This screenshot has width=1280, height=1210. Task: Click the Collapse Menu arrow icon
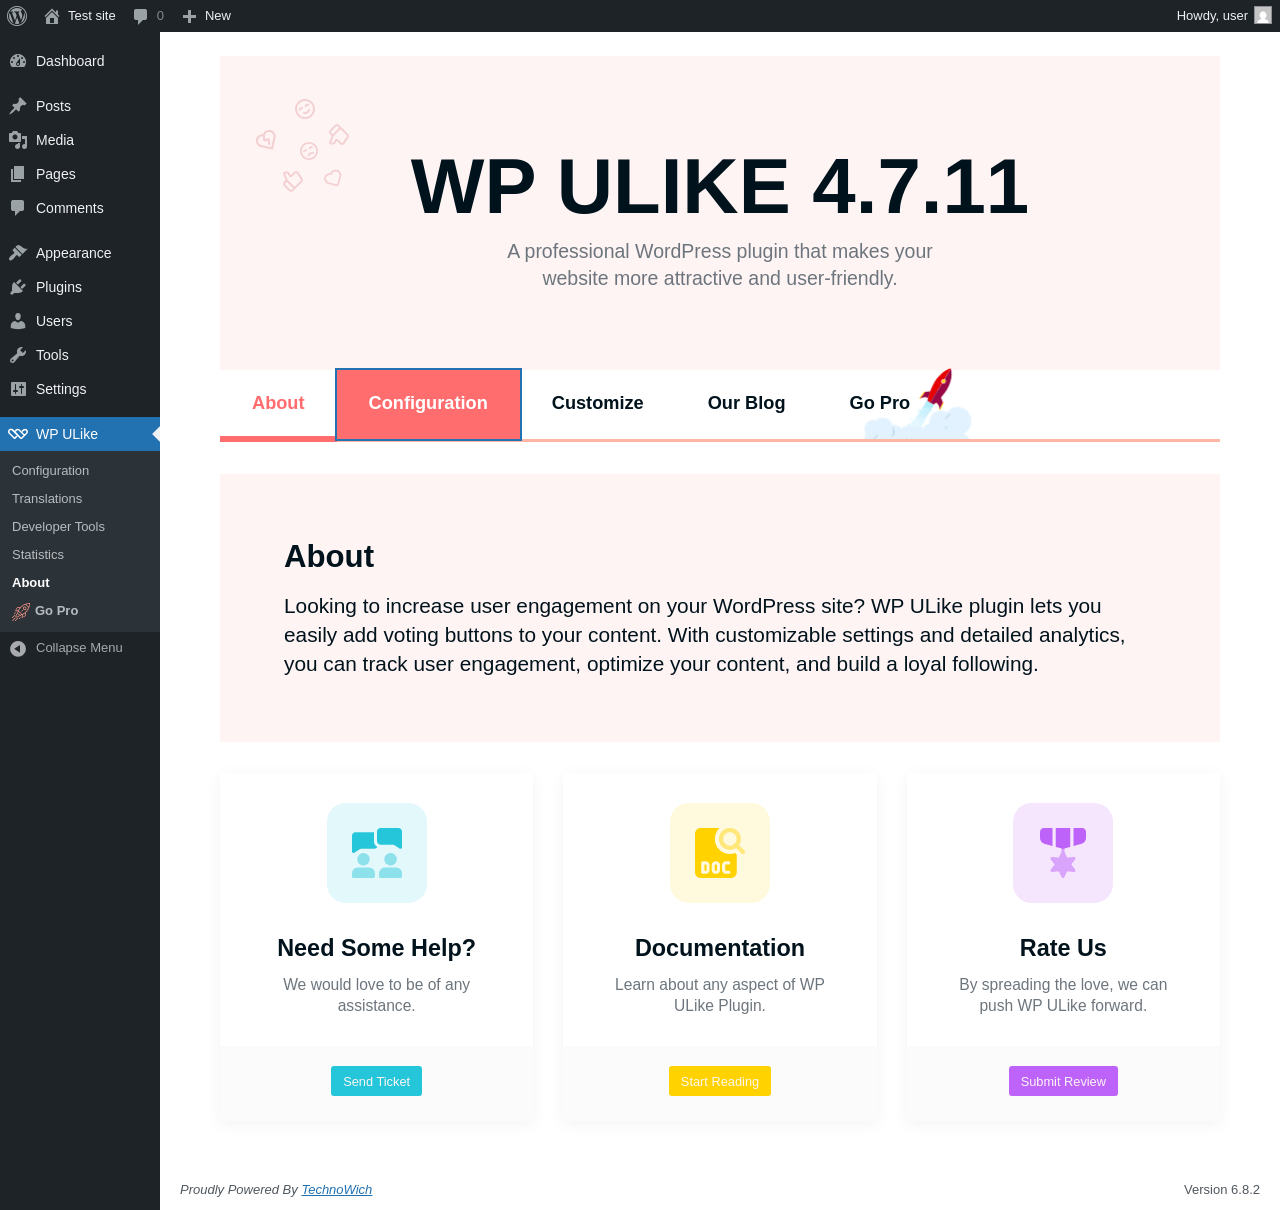[x=18, y=648]
